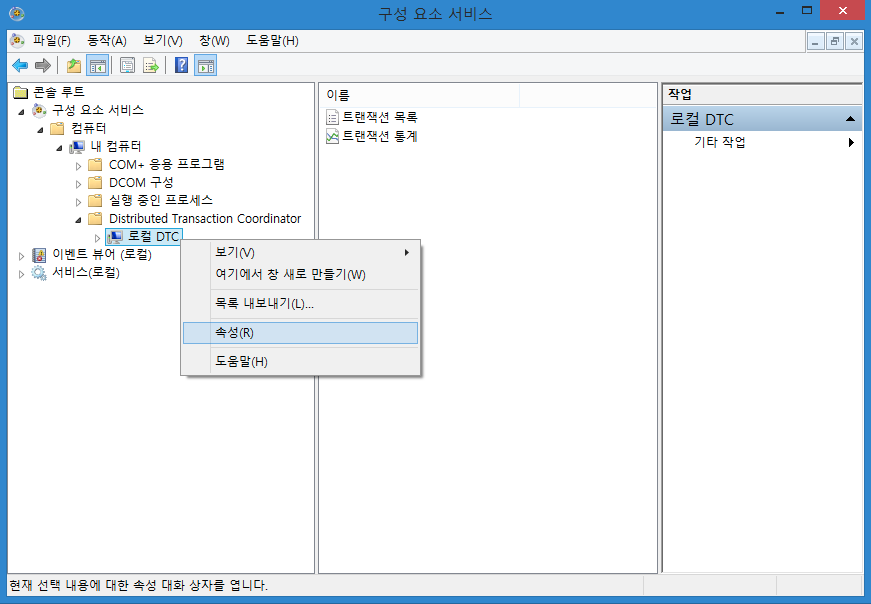Click the application icon in title bar

(x=17, y=13)
